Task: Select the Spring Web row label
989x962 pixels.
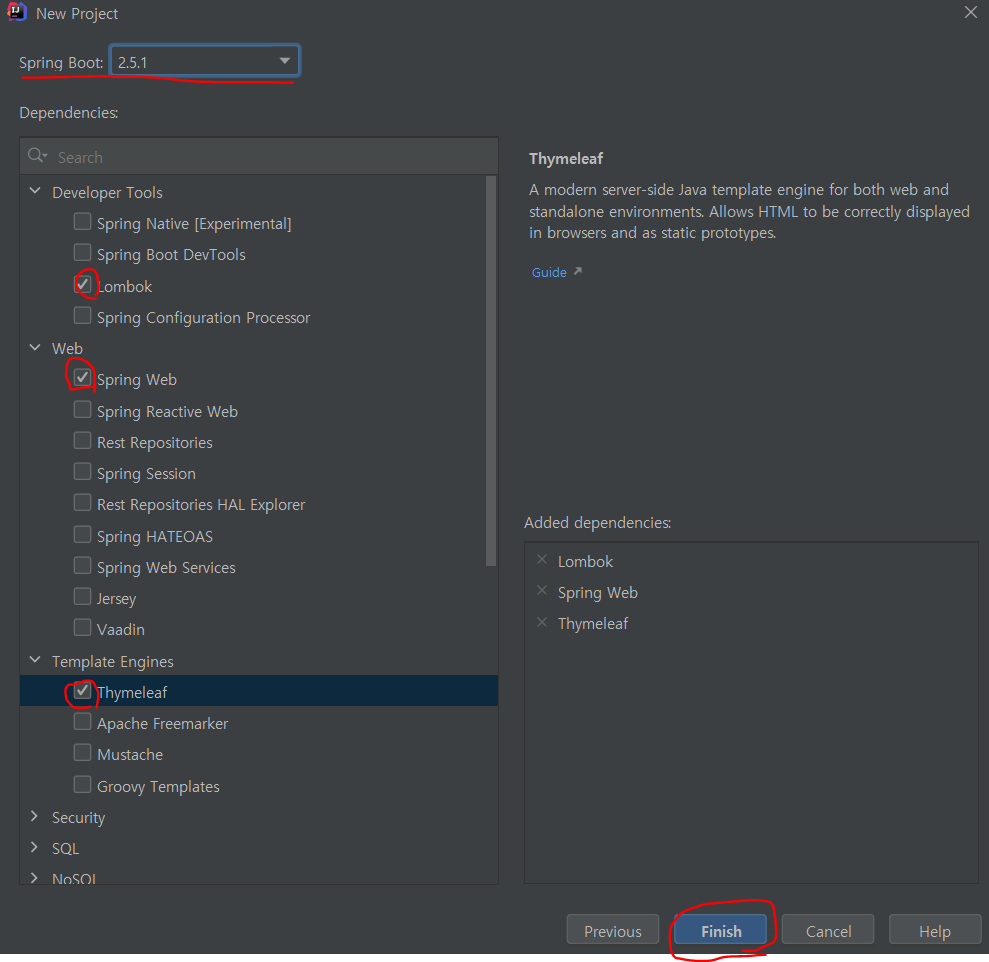Action: (x=136, y=379)
